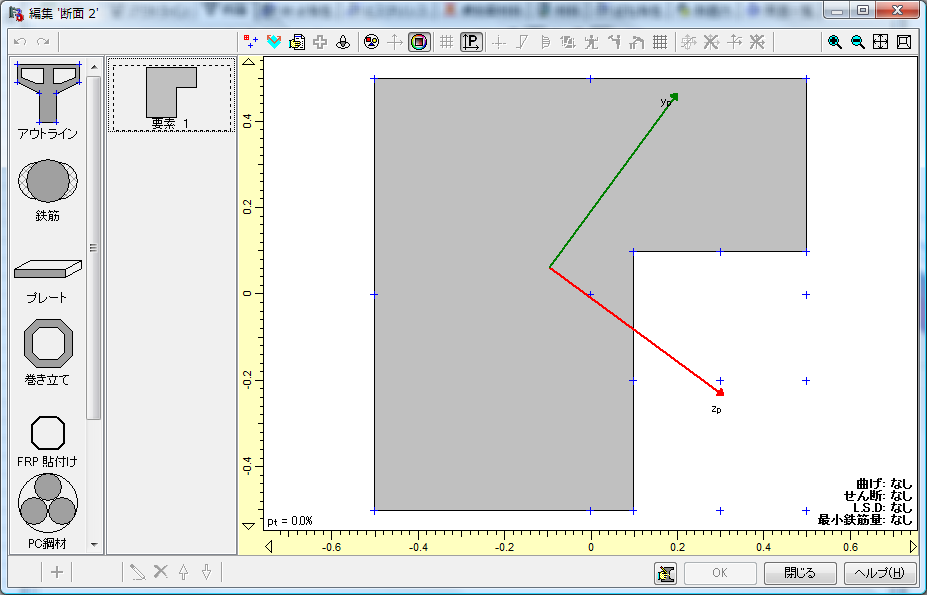Screen dimensions: 927x595
Task: Select the FRP 貼付け tool
Action: 48,441
